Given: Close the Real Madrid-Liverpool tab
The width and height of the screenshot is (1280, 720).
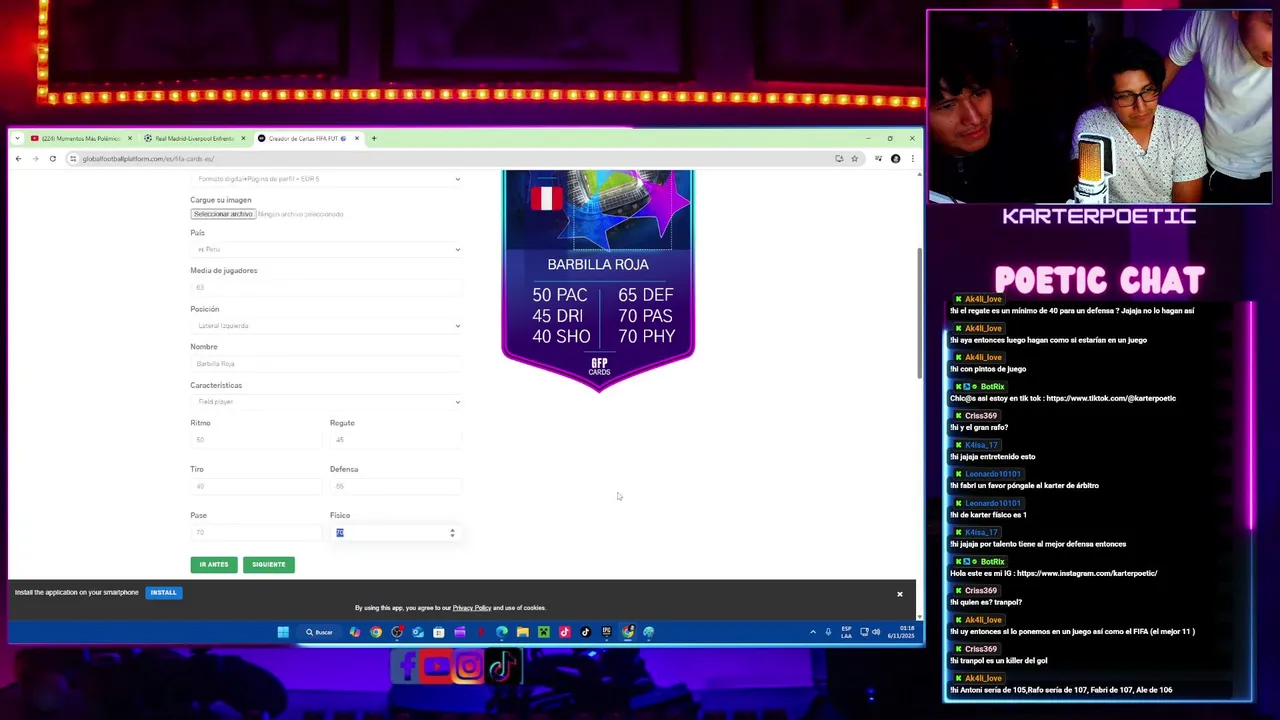Looking at the screenshot, I should coord(243,138).
